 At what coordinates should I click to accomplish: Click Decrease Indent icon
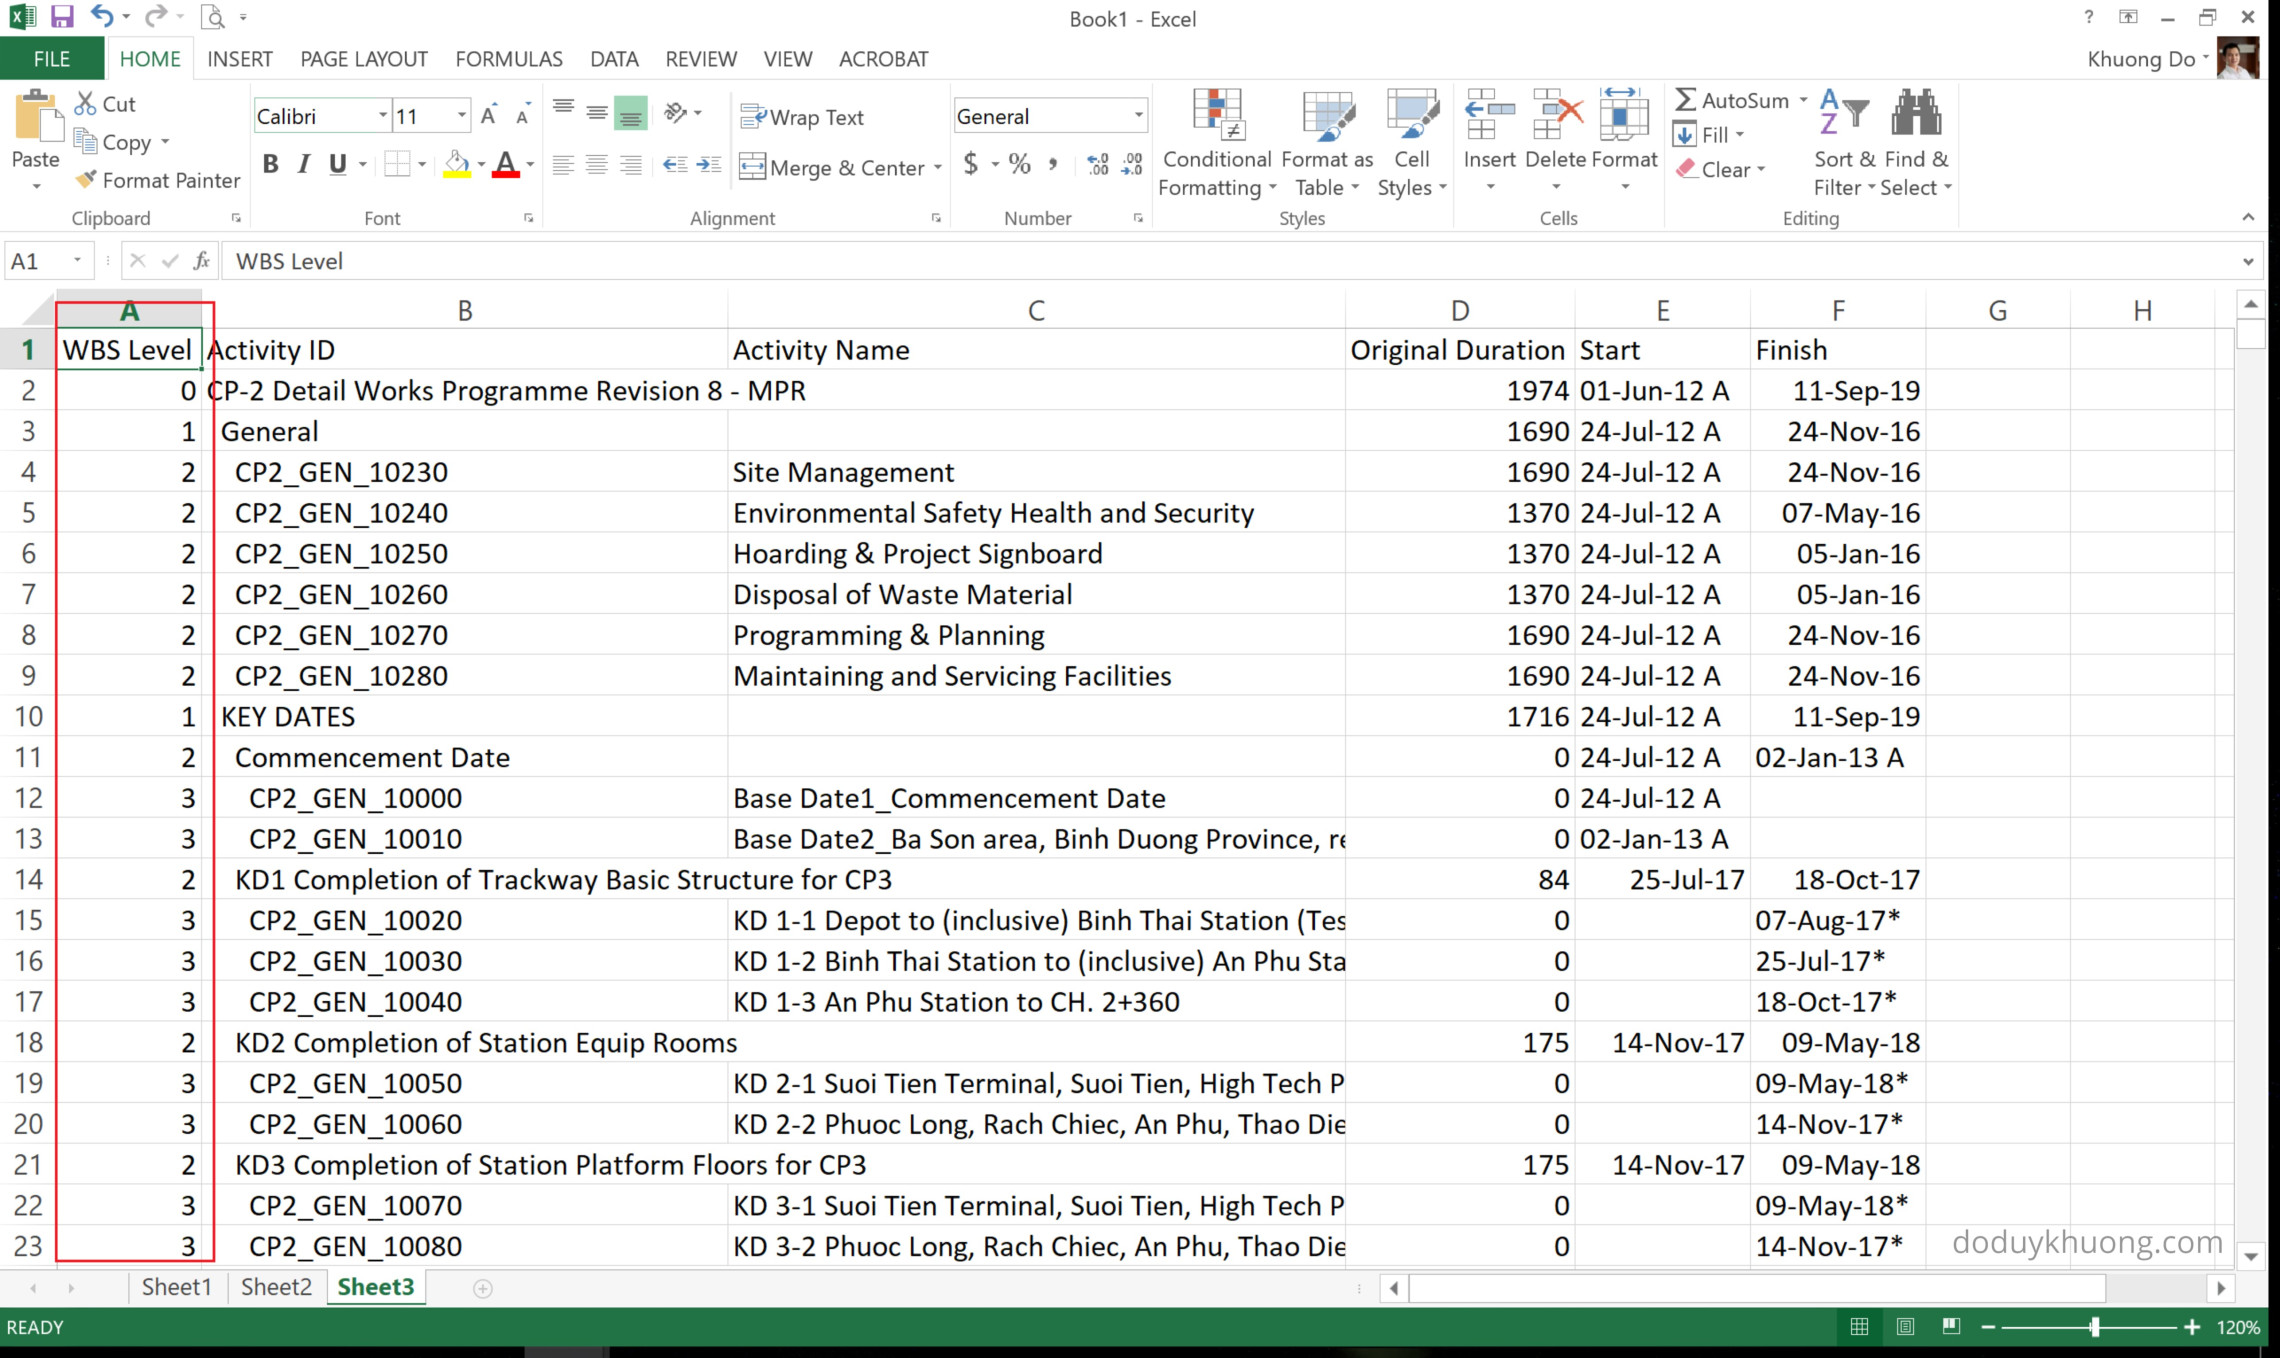(675, 164)
